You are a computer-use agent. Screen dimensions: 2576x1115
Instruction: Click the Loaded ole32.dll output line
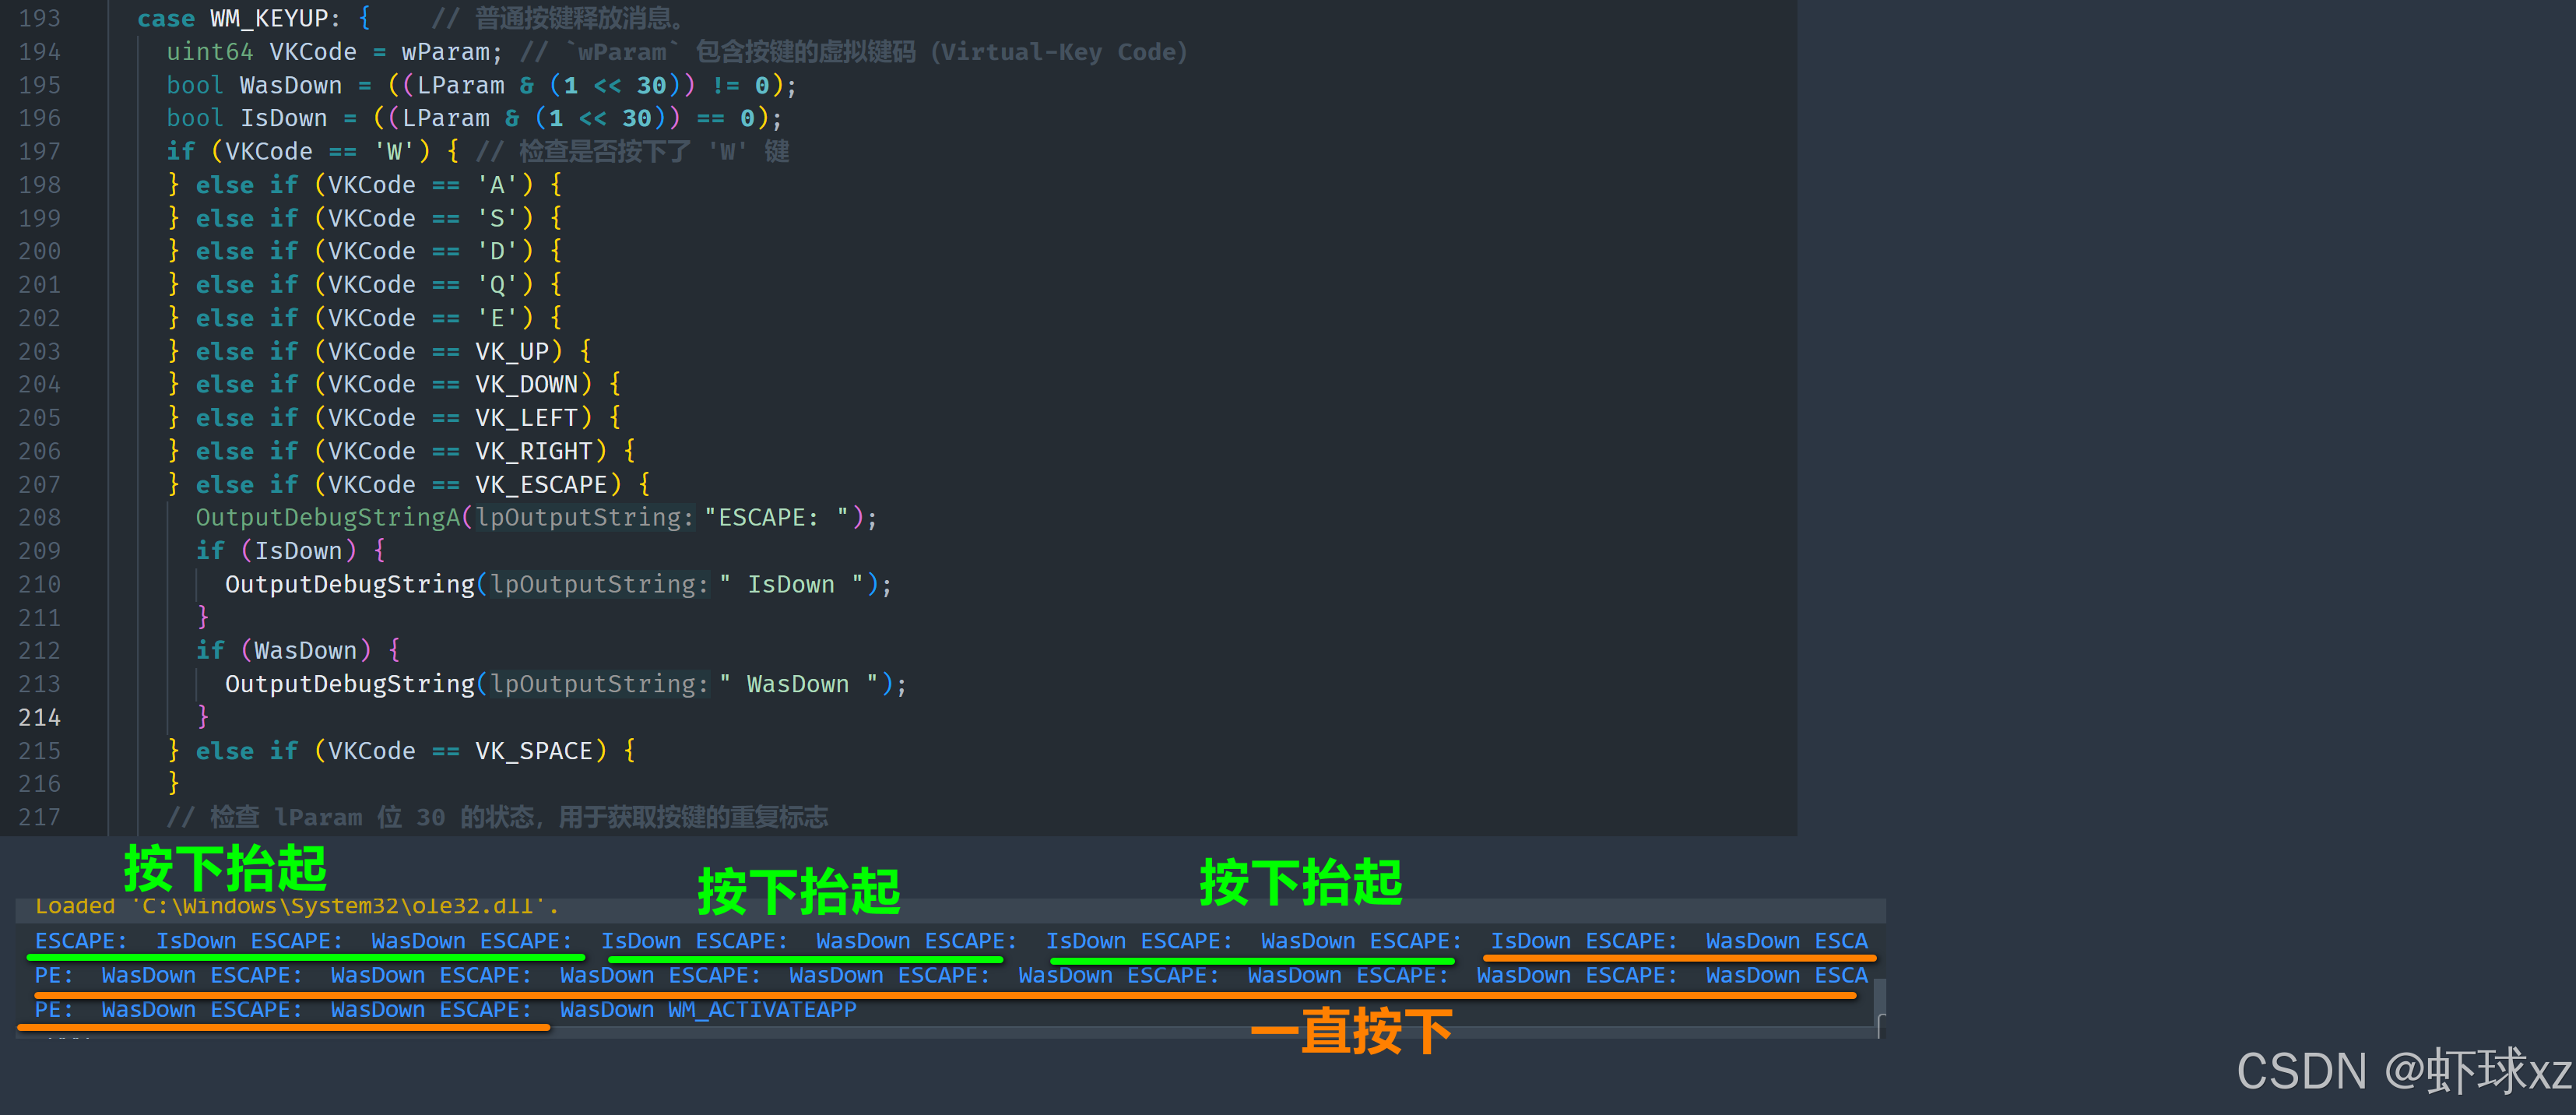tap(297, 906)
